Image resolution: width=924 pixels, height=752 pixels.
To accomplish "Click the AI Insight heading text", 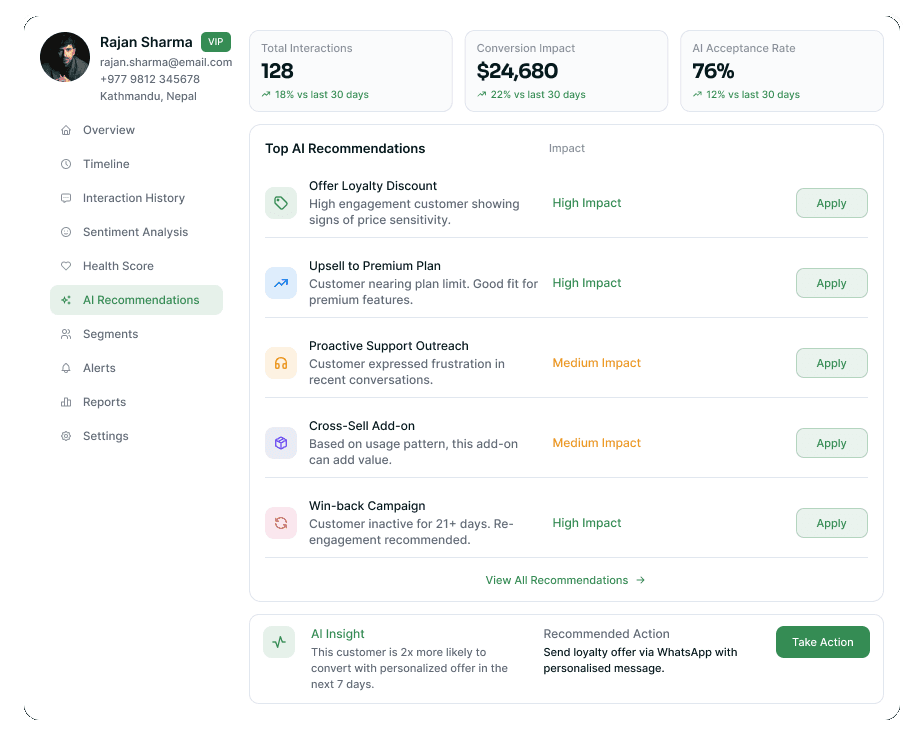I will point(338,634).
